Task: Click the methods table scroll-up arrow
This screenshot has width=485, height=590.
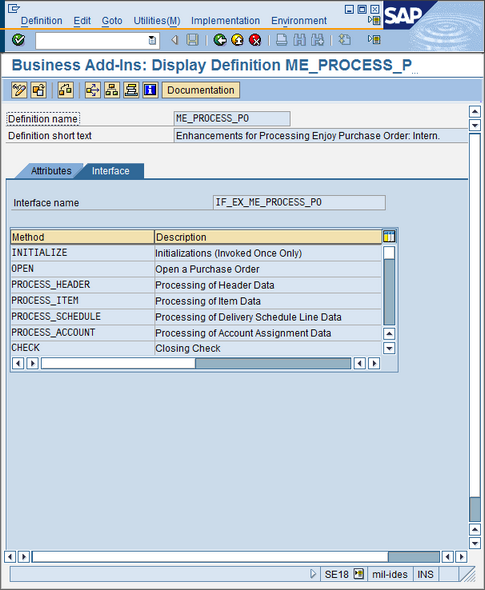Action: (389, 333)
